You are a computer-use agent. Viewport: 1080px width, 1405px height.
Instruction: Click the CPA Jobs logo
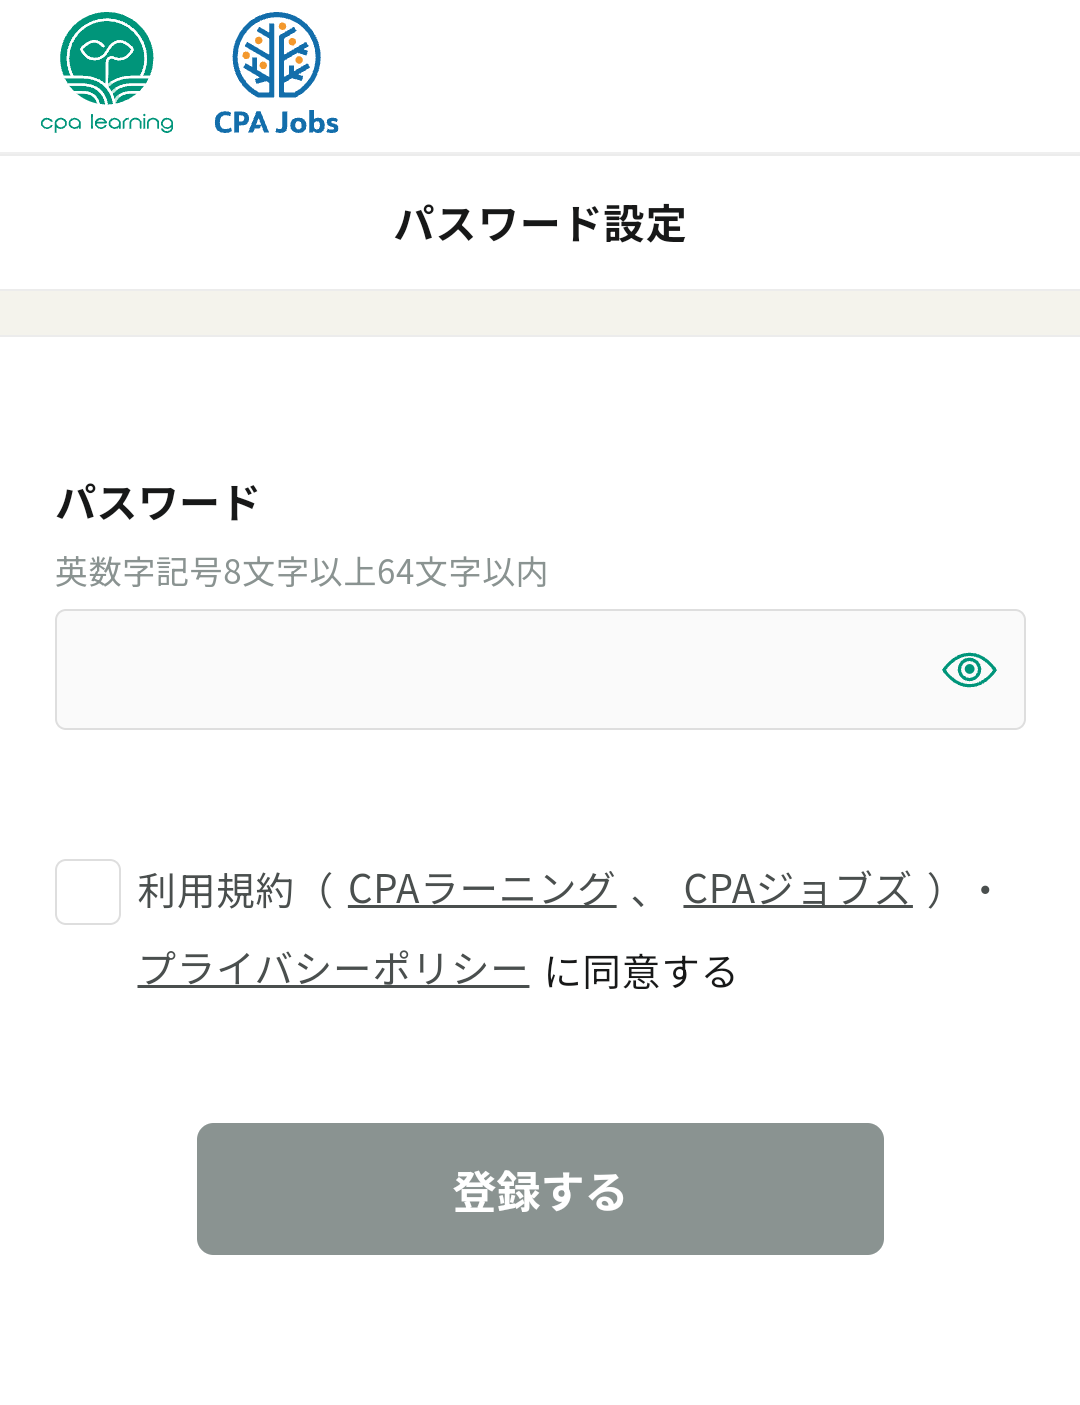pyautogui.click(x=275, y=72)
